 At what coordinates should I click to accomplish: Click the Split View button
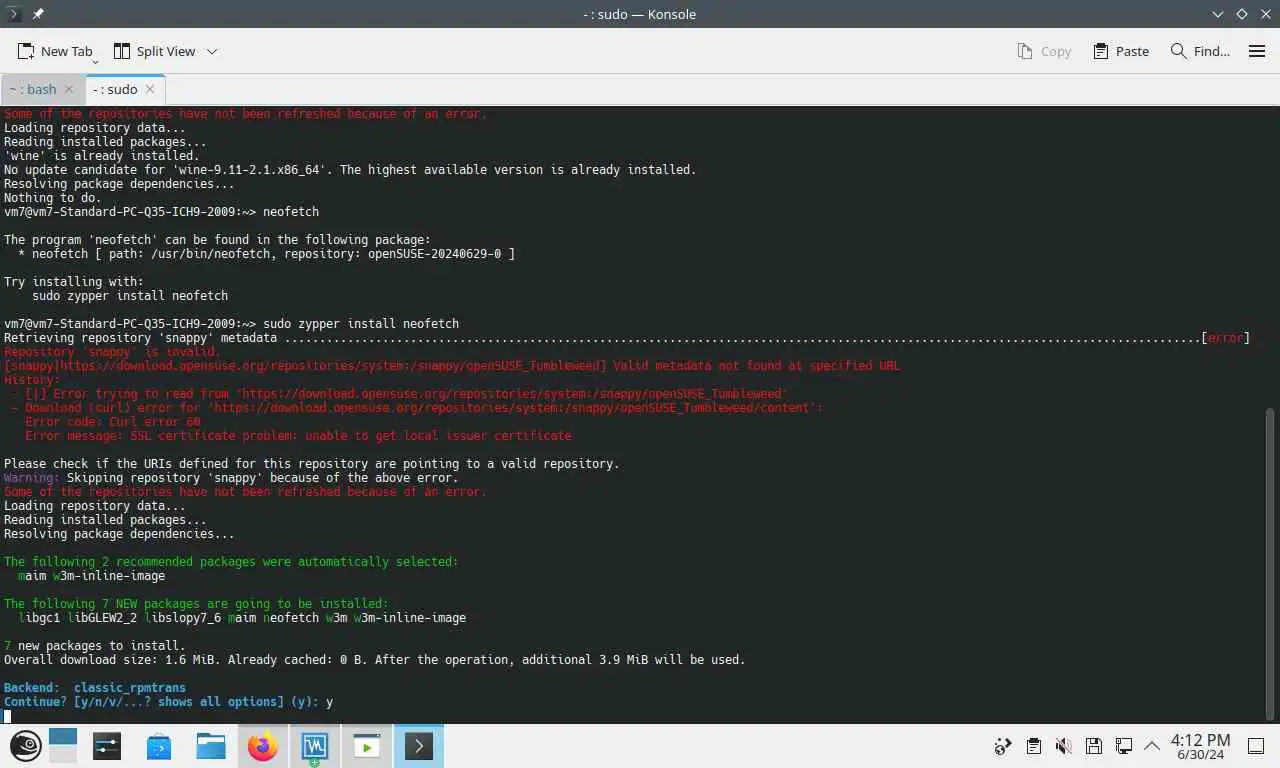154,51
